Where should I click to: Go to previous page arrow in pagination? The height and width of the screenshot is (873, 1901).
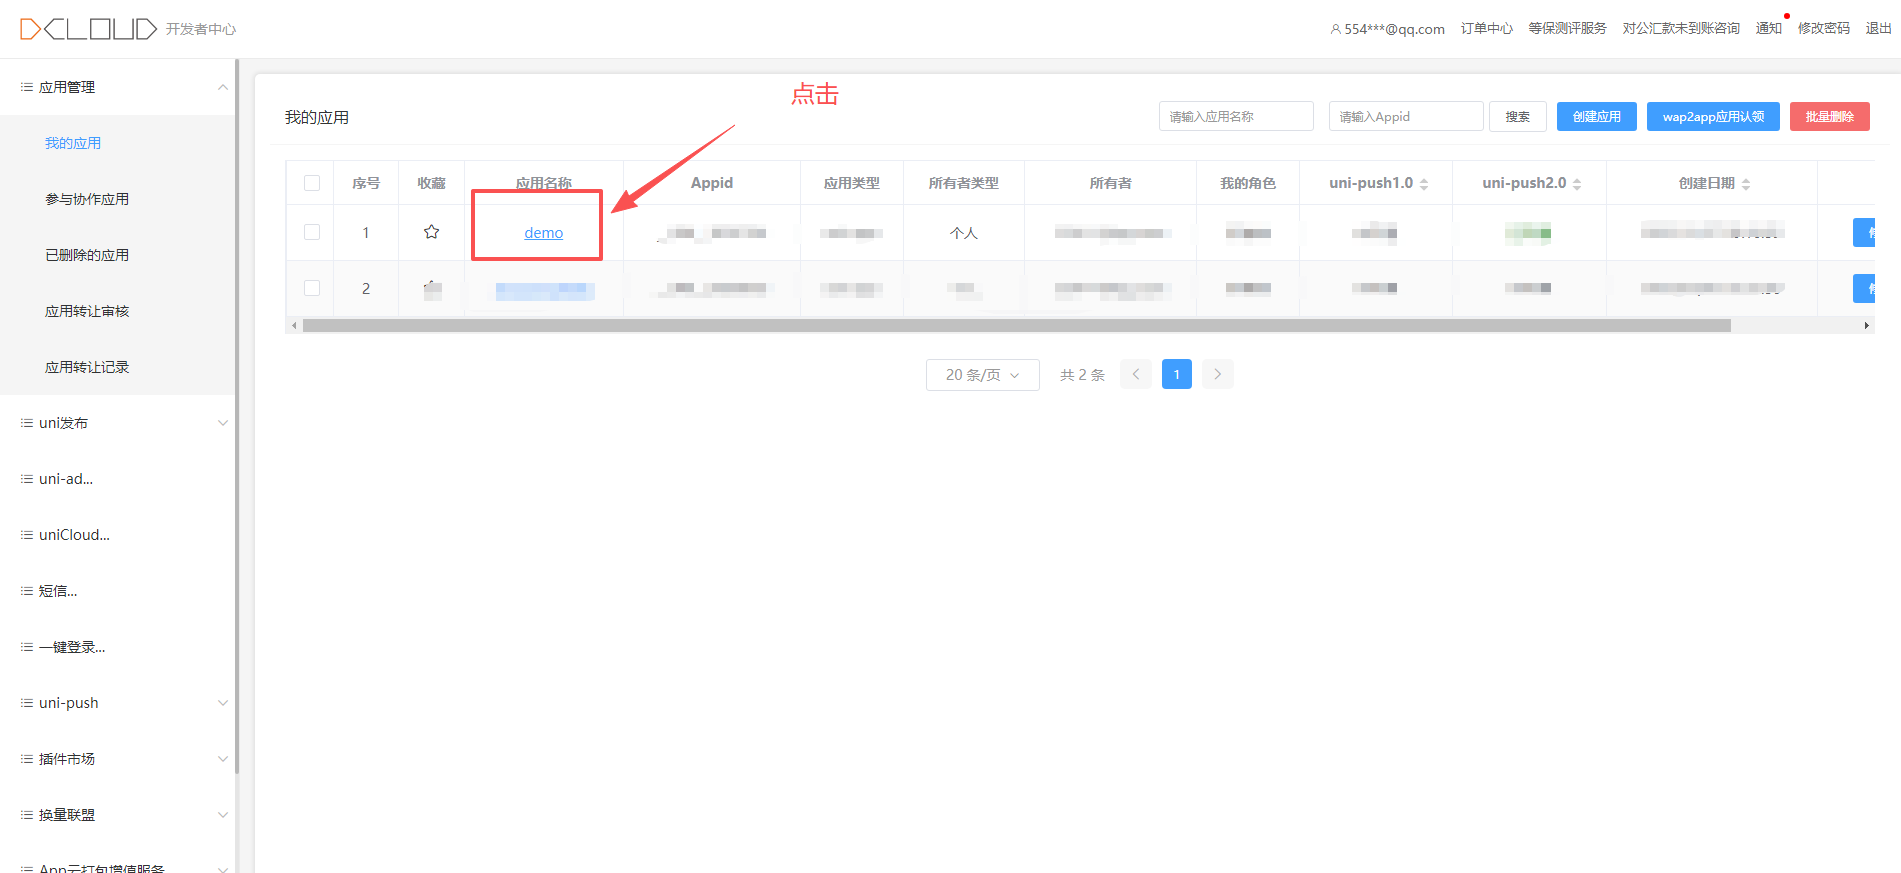(x=1136, y=374)
